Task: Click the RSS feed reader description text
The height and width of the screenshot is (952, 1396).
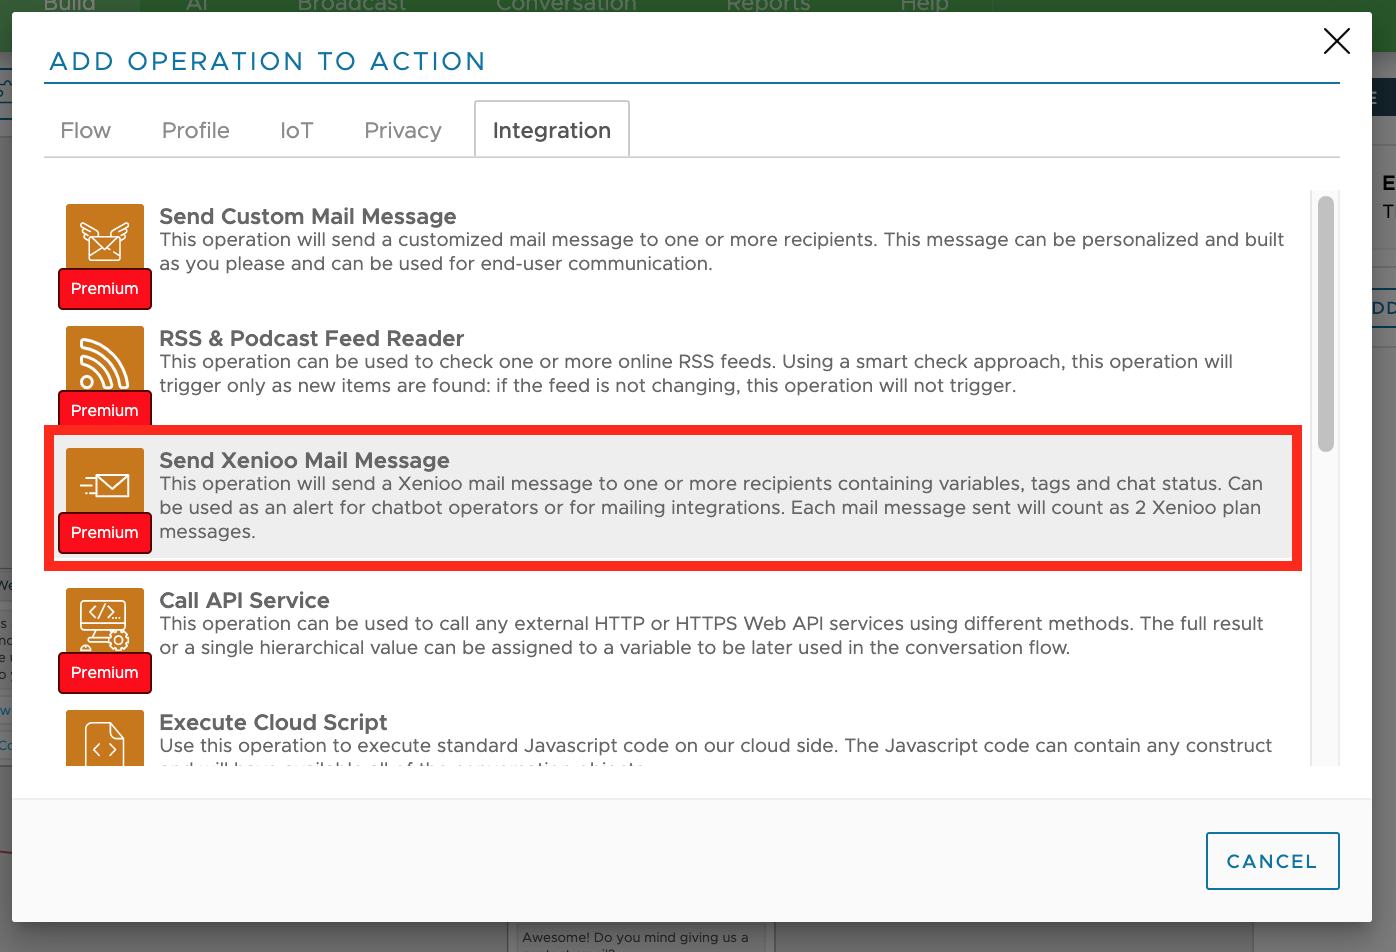Action: click(696, 374)
